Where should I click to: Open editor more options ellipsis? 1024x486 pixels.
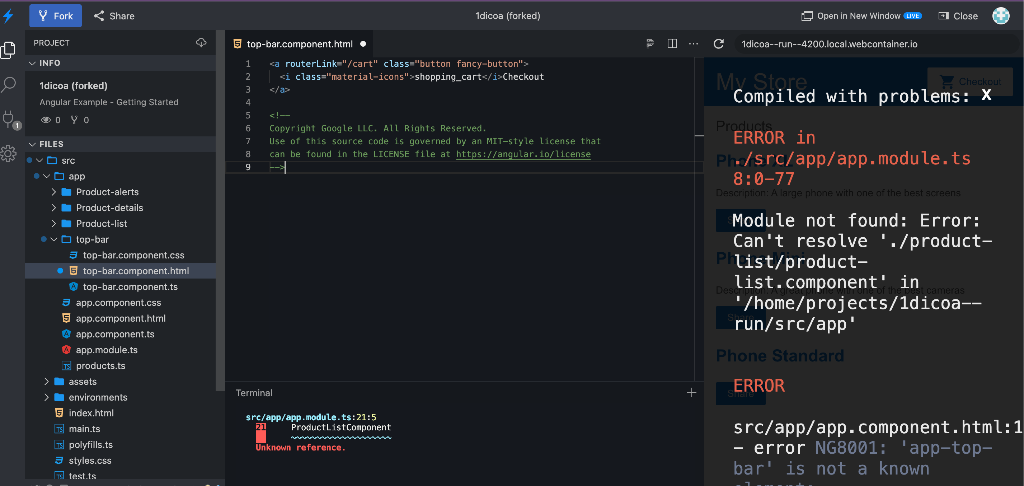pyautogui.click(x=694, y=43)
